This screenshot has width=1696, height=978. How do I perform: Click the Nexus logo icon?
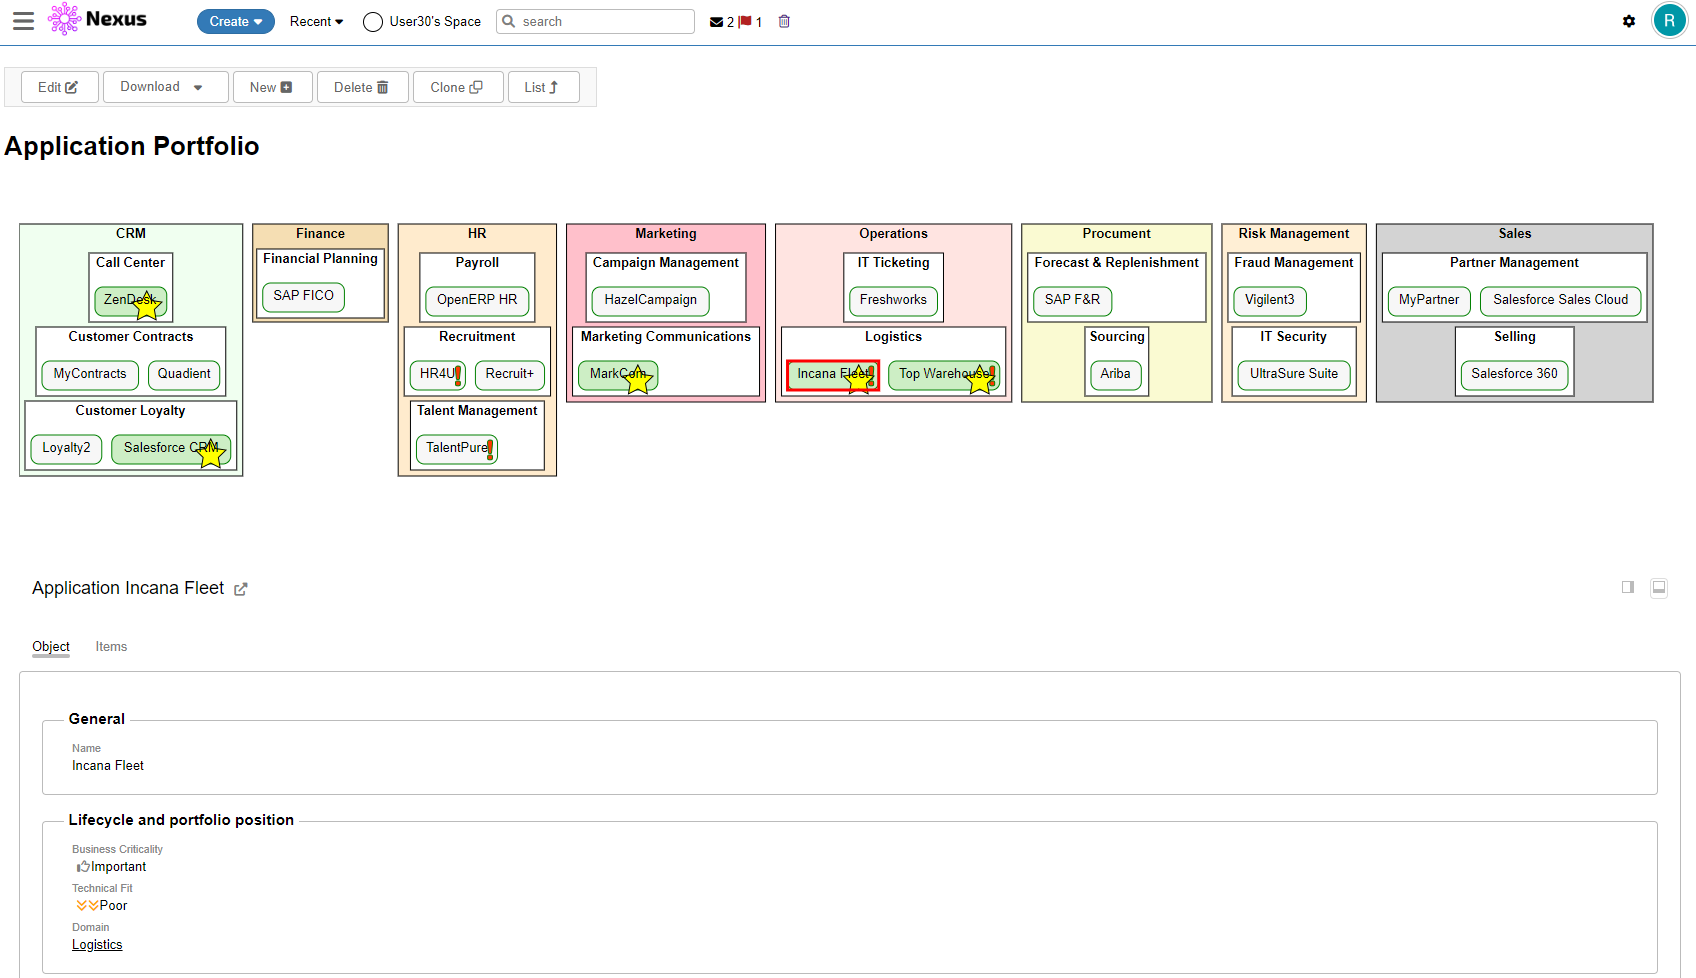(x=64, y=19)
